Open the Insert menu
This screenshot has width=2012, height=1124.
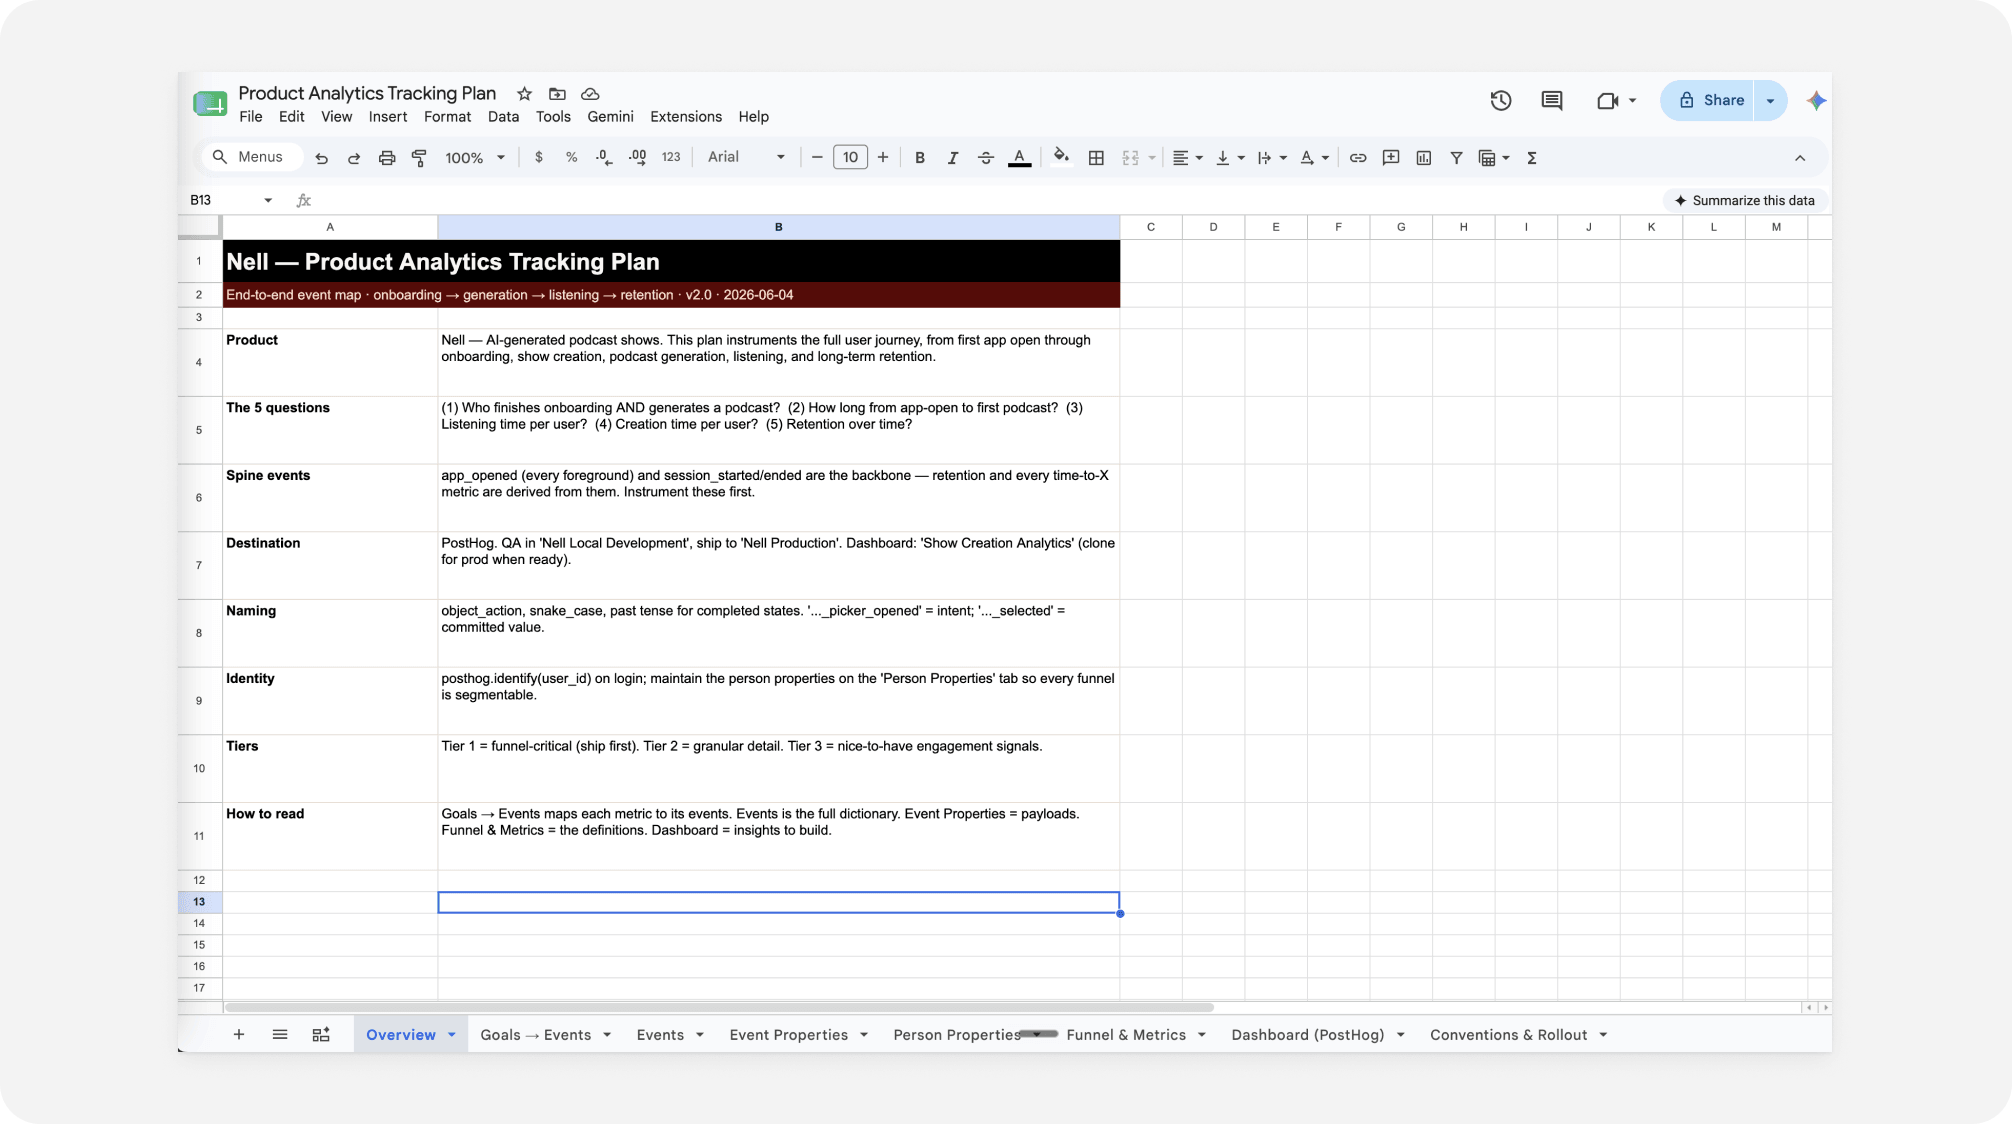click(388, 117)
